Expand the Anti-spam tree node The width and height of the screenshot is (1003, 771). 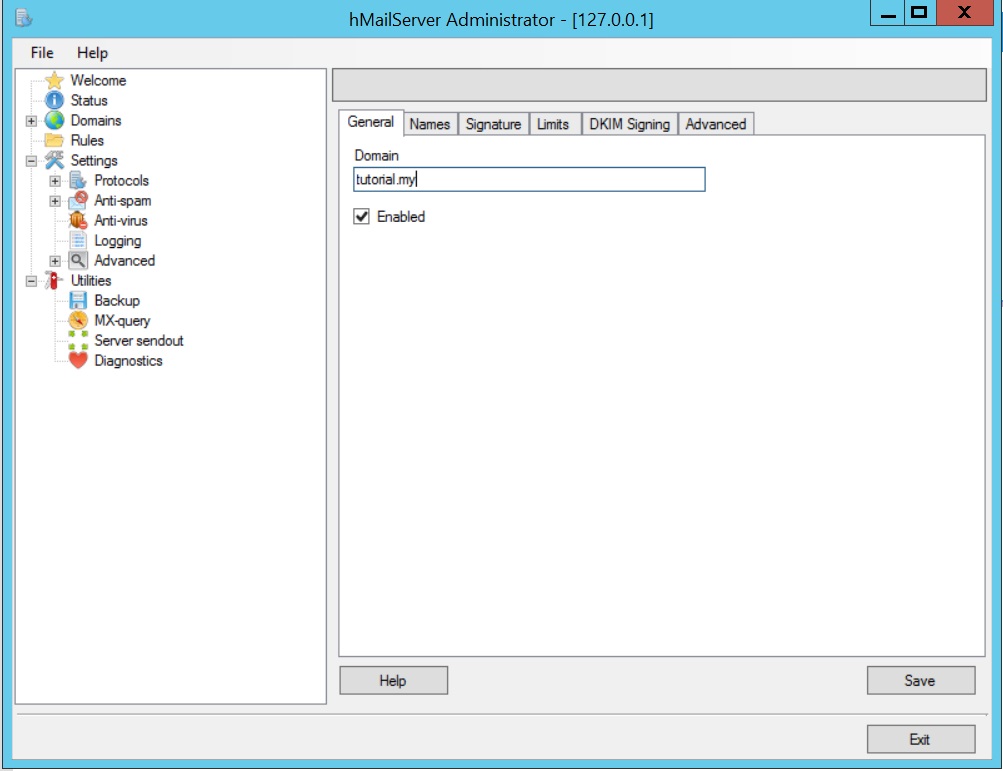pyautogui.click(x=55, y=201)
